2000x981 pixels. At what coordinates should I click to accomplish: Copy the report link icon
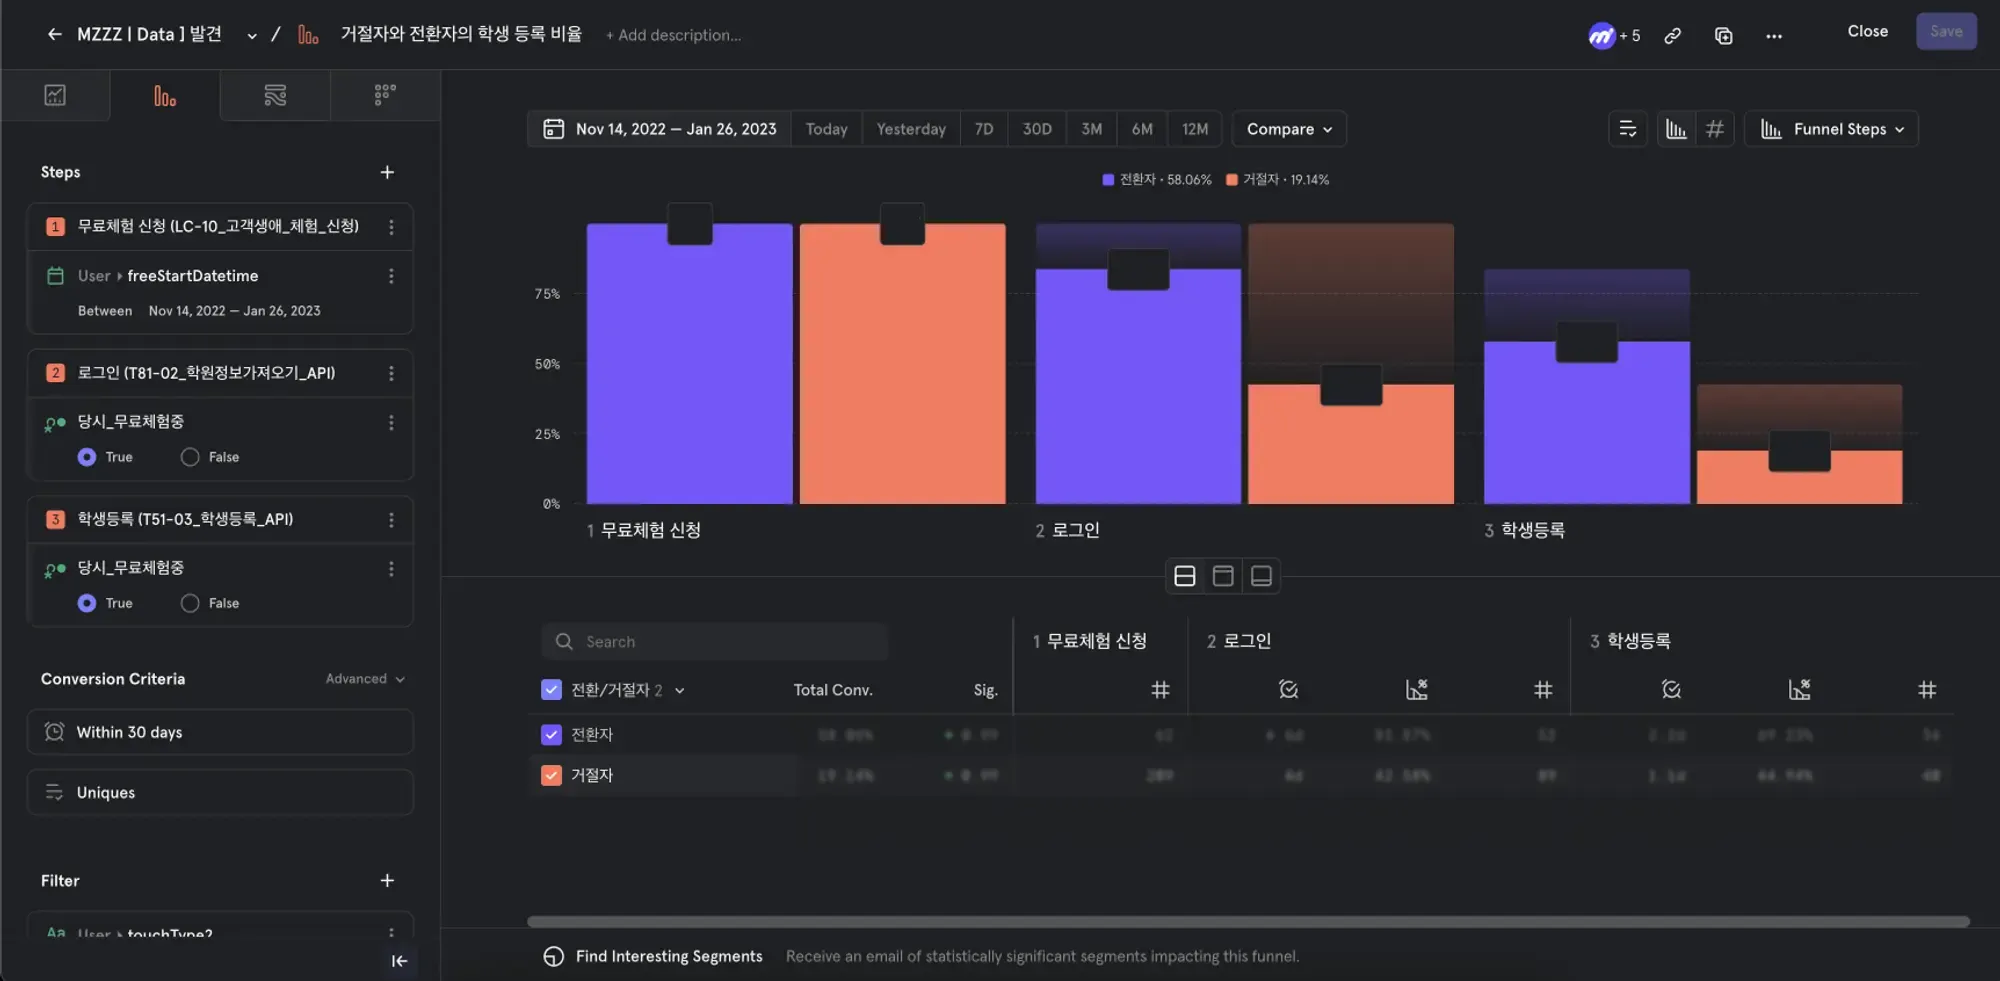tap(1672, 36)
